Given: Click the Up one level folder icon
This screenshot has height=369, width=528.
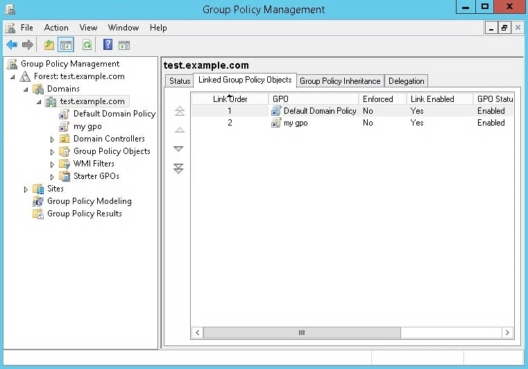Looking at the screenshot, I should coord(49,44).
